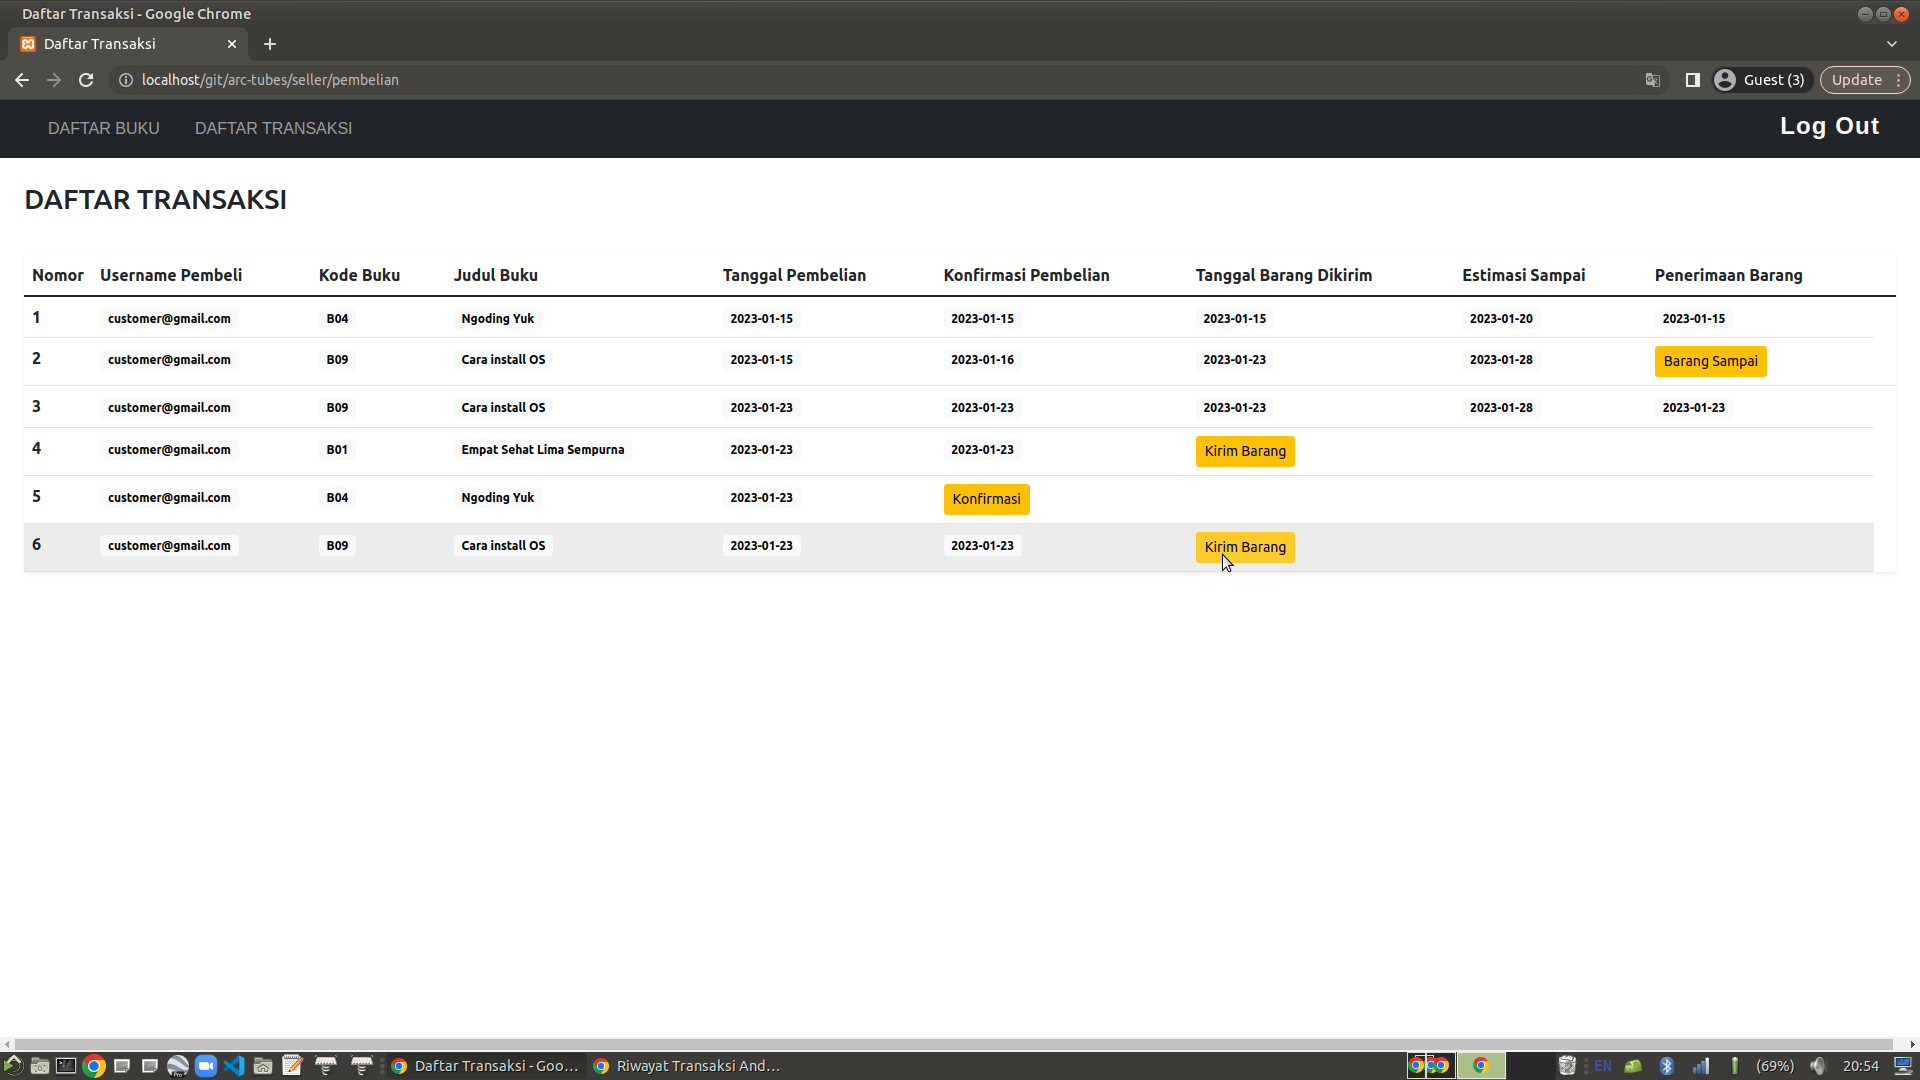Open the DAFTAR TRANSAKSI nav item
Image resolution: width=1920 pixels, height=1080 pixels.
click(273, 128)
